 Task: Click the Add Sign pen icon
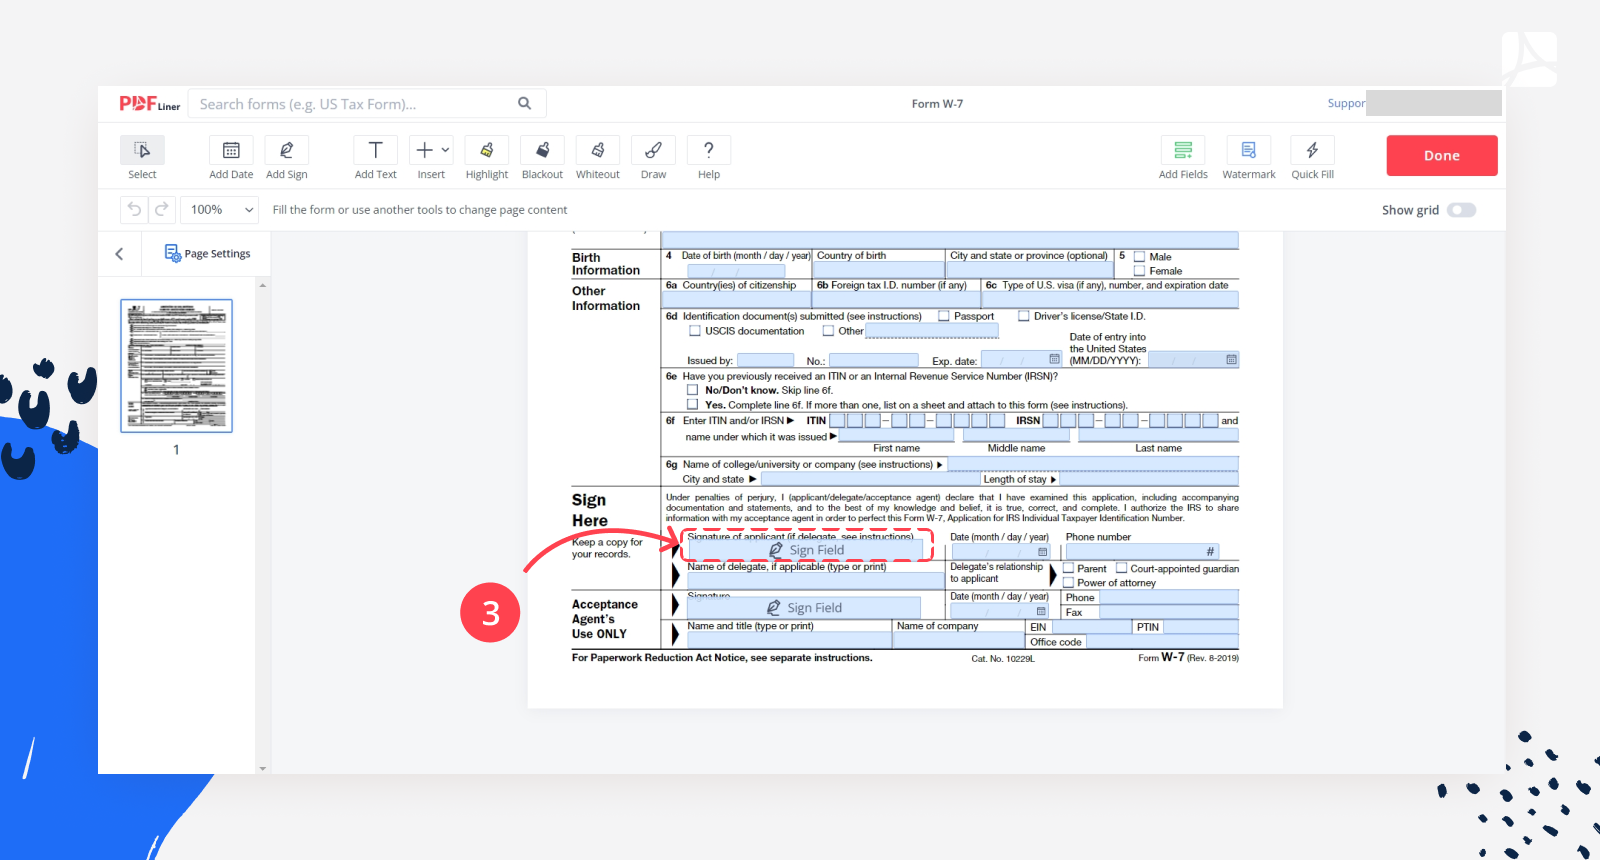[x=286, y=150]
